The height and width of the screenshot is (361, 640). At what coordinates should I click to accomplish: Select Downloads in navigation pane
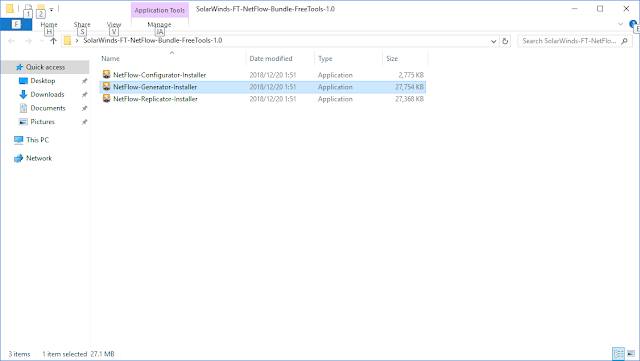[x=47, y=94]
